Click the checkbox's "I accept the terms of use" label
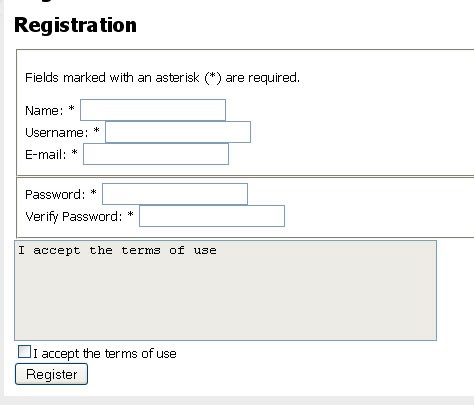Screen dimensions: 474x405 point(105,354)
